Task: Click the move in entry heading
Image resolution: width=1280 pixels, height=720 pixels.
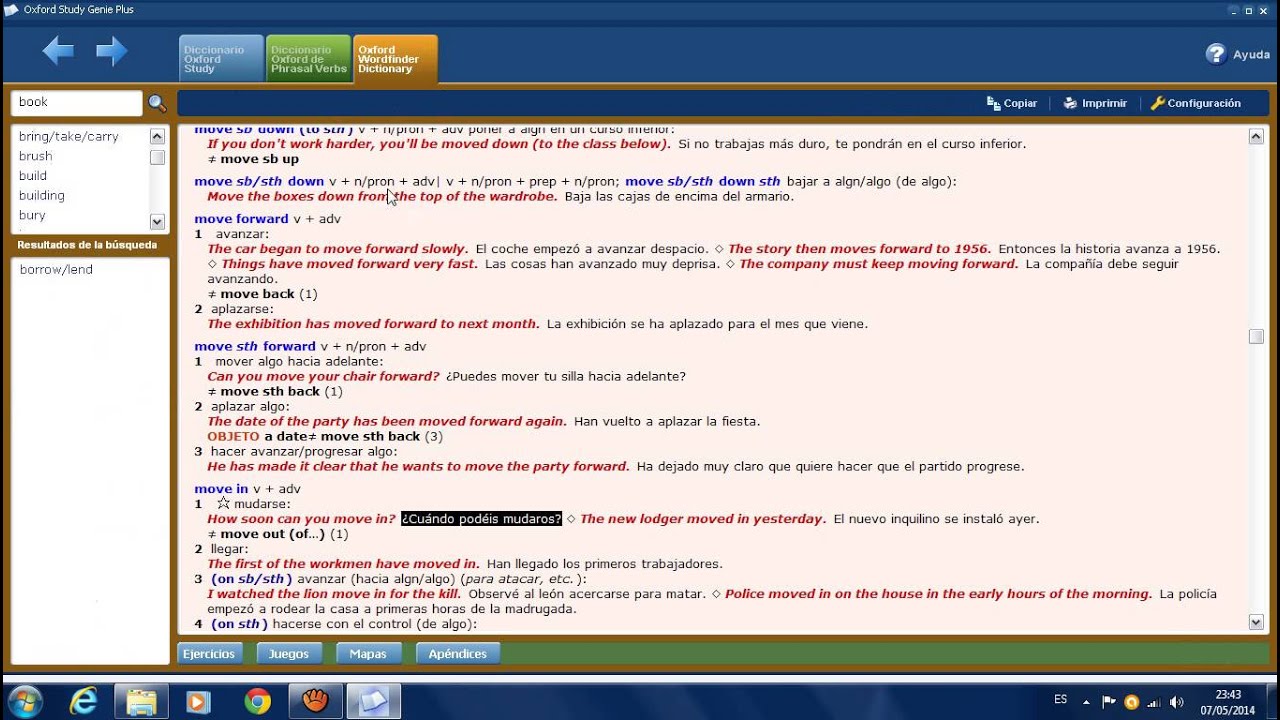Action: coord(221,489)
